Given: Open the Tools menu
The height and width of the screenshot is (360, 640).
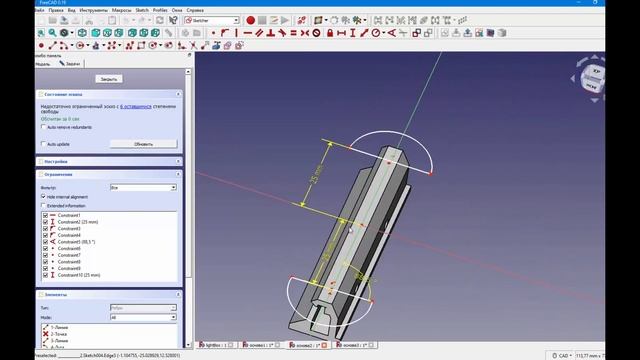Looking at the screenshot, I should tap(93, 10).
